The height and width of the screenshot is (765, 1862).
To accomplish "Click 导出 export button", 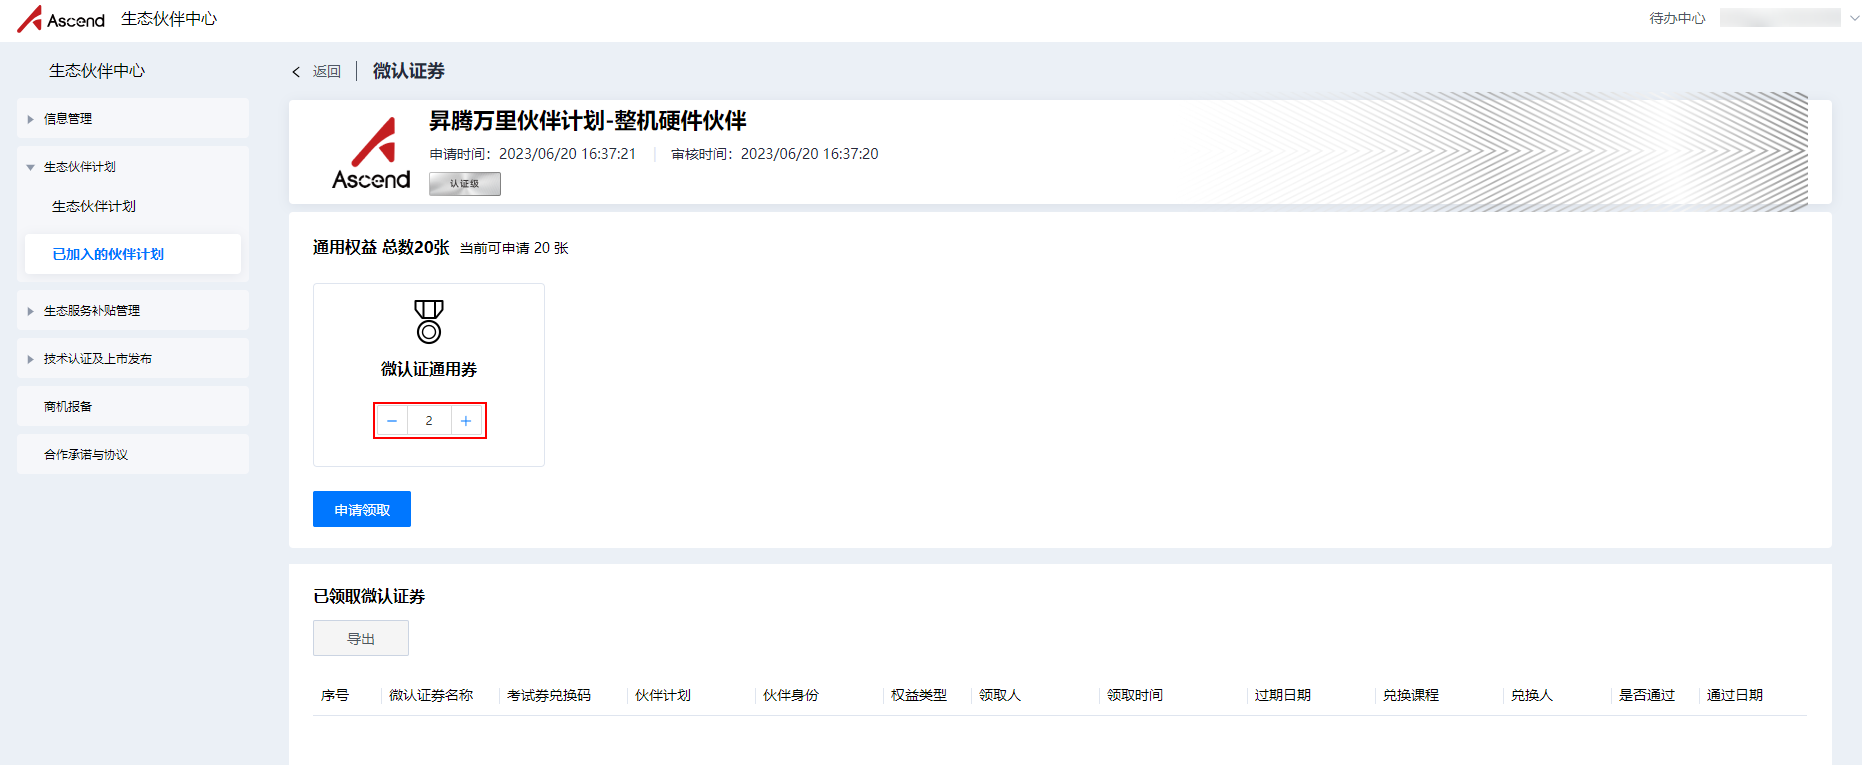I will tap(361, 638).
